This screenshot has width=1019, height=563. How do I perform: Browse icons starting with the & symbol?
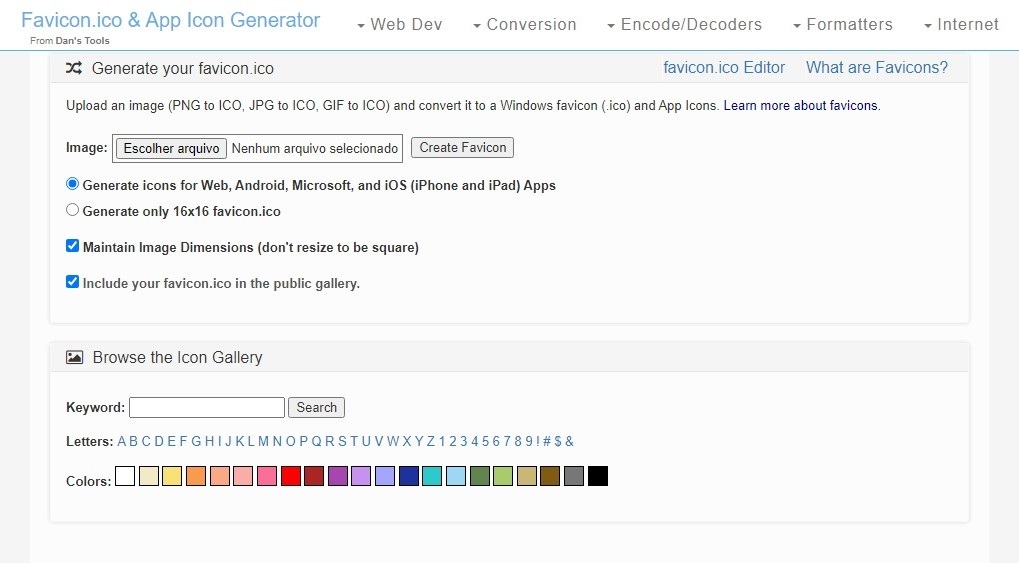pos(569,441)
